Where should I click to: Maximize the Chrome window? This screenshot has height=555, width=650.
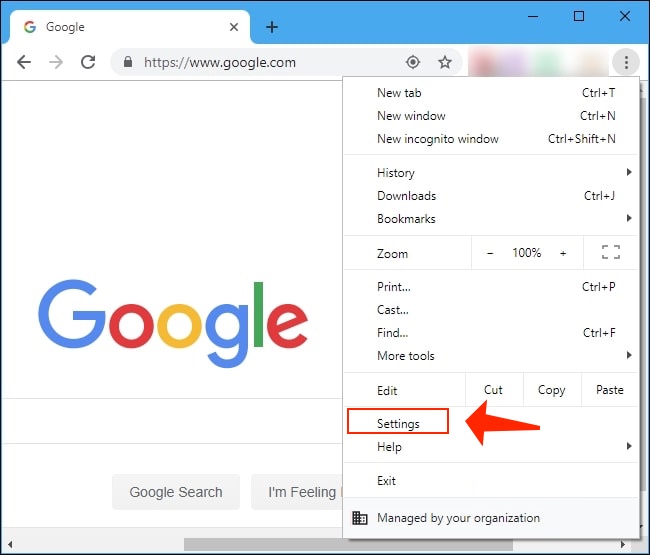(x=579, y=17)
